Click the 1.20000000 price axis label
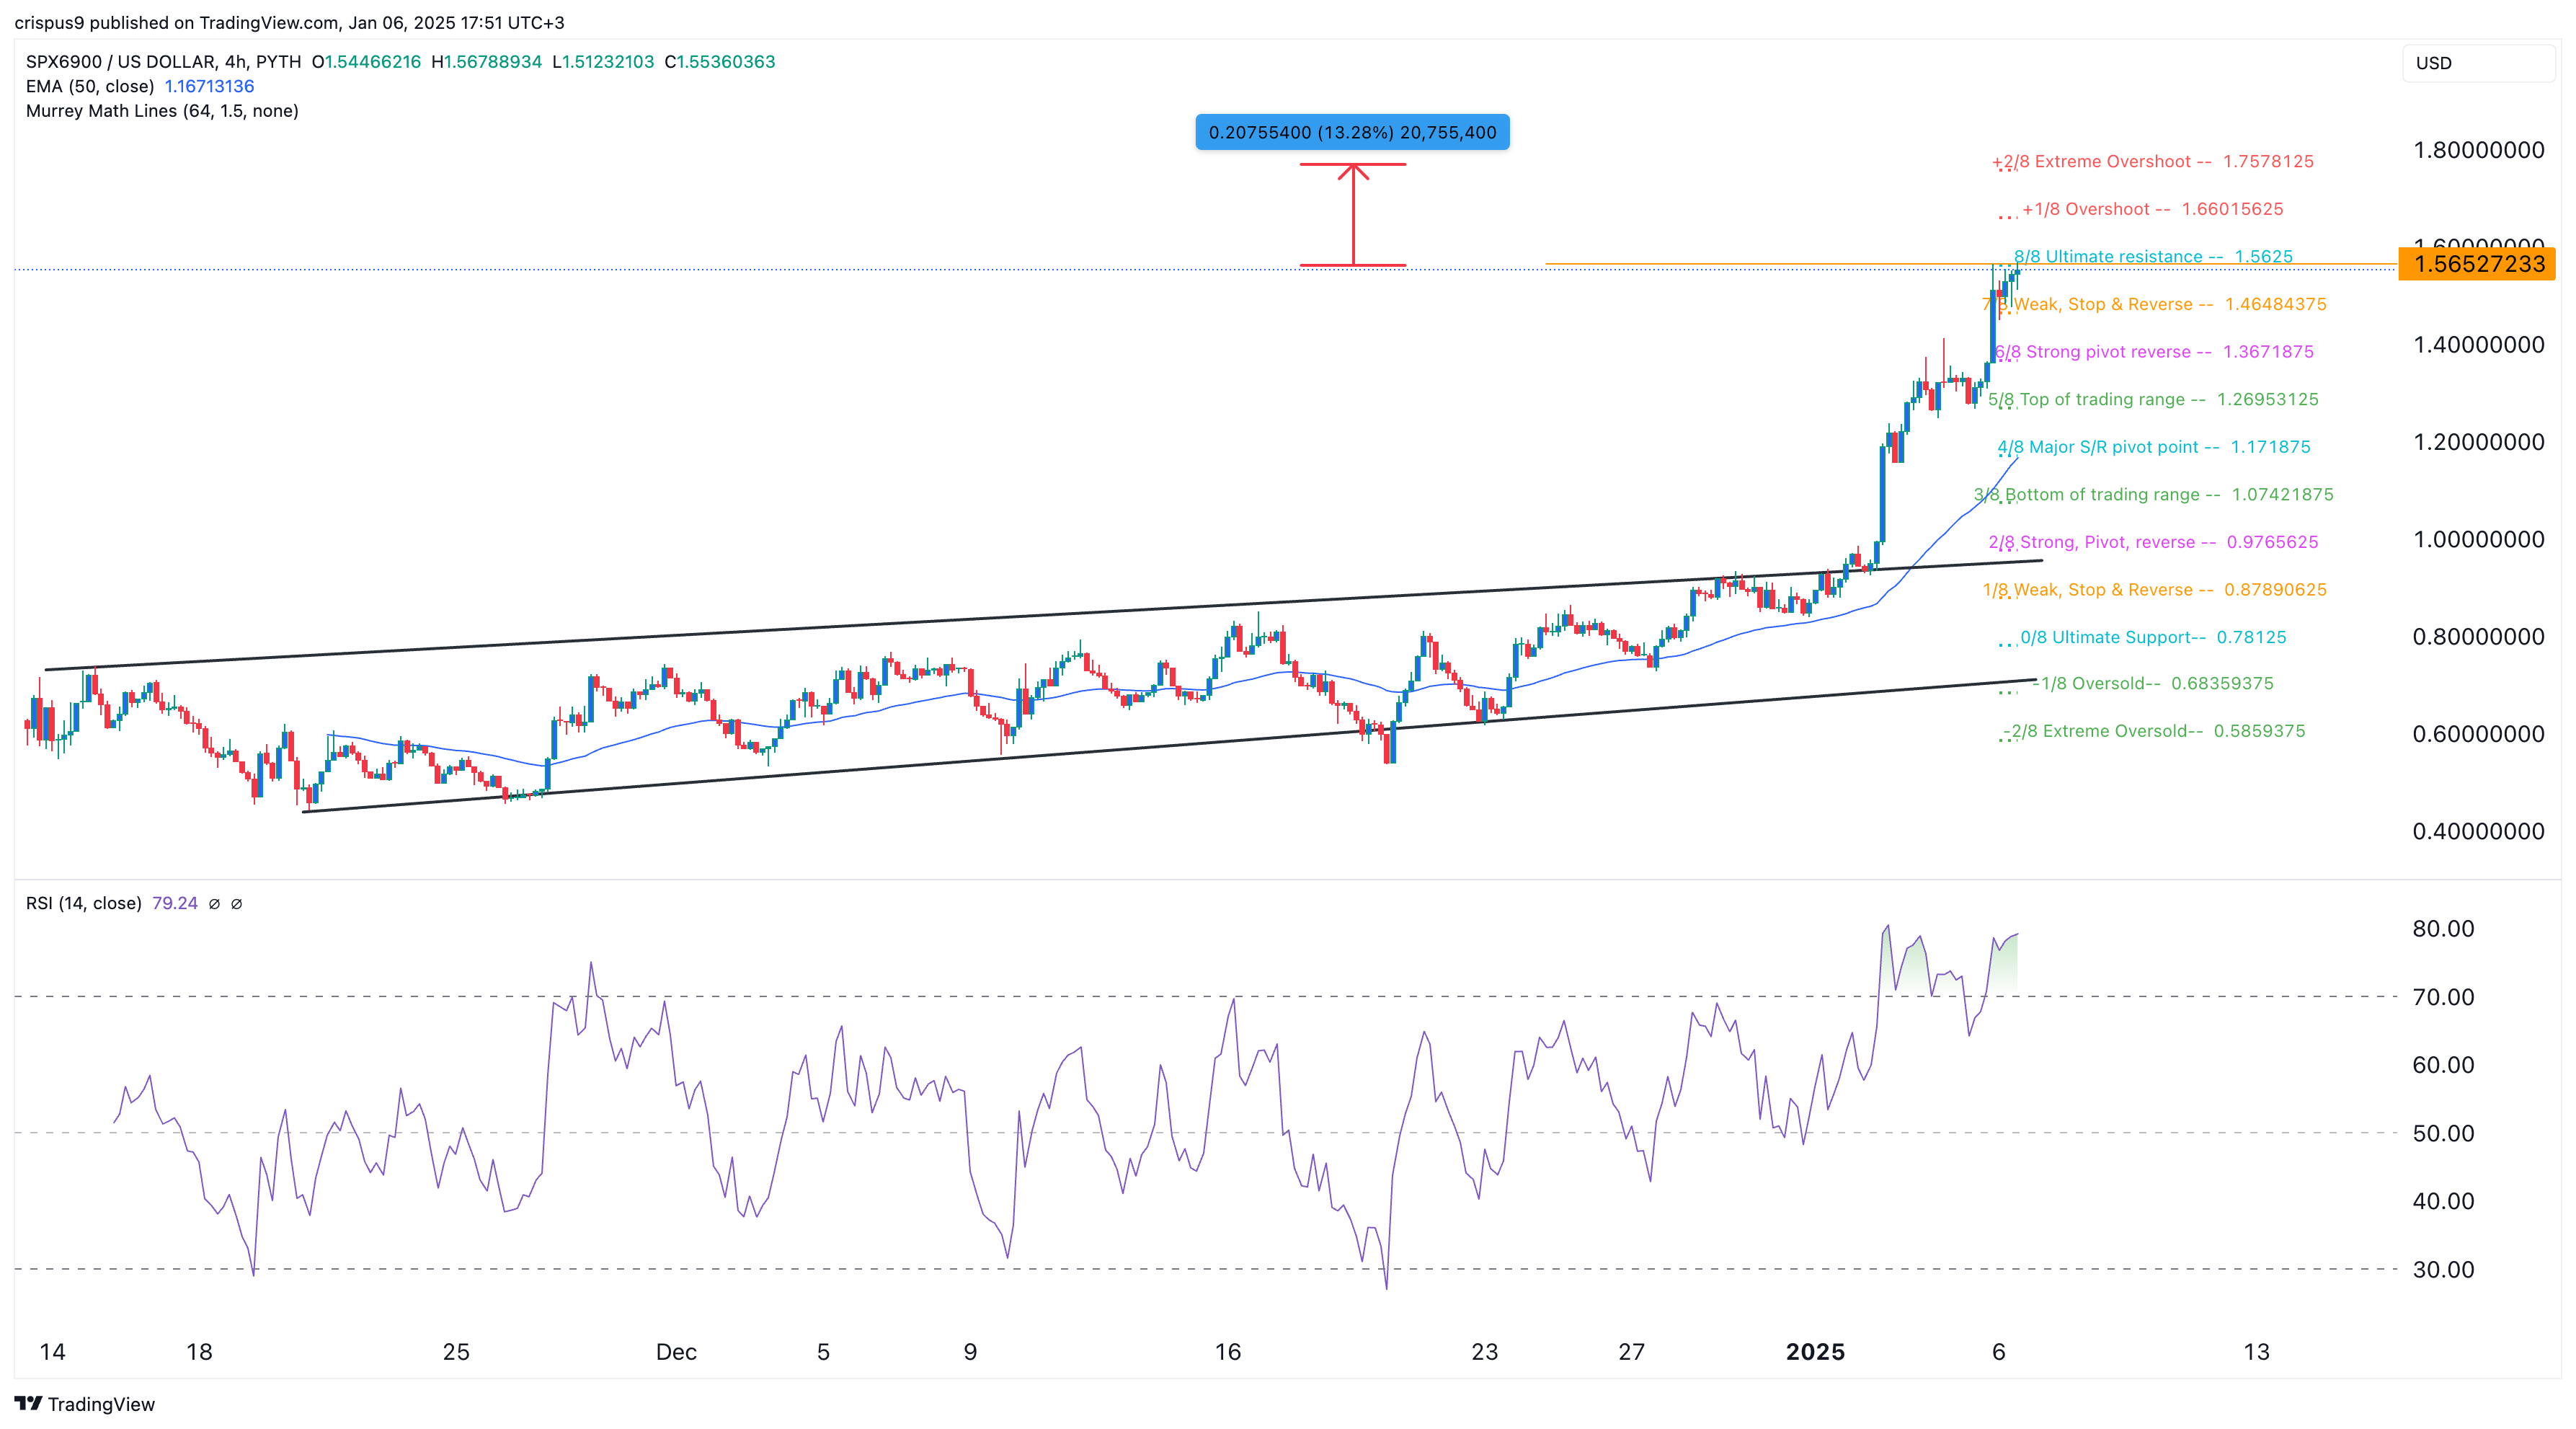The image size is (2576, 1429). tap(2478, 443)
